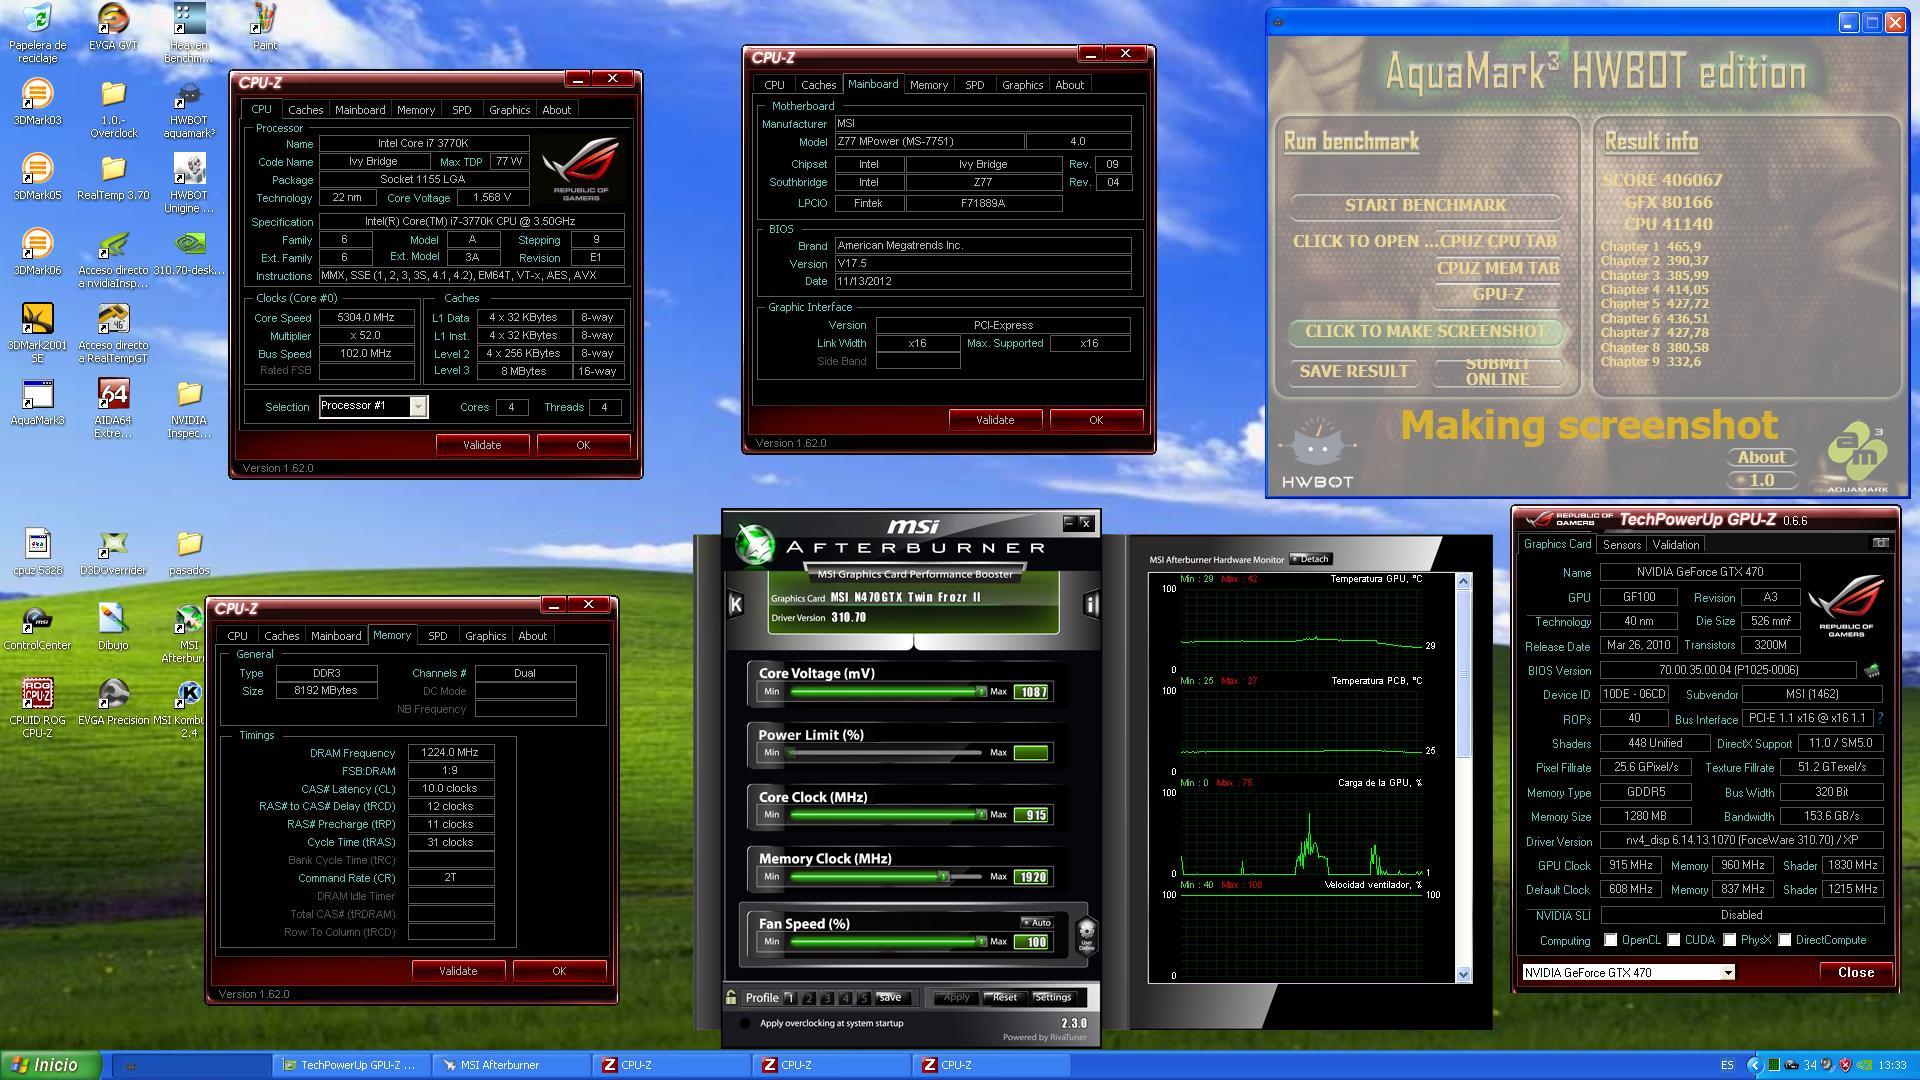This screenshot has width=1920, height=1080.
Task: Click the GPU-Z Close button
Action: pyautogui.click(x=1856, y=972)
